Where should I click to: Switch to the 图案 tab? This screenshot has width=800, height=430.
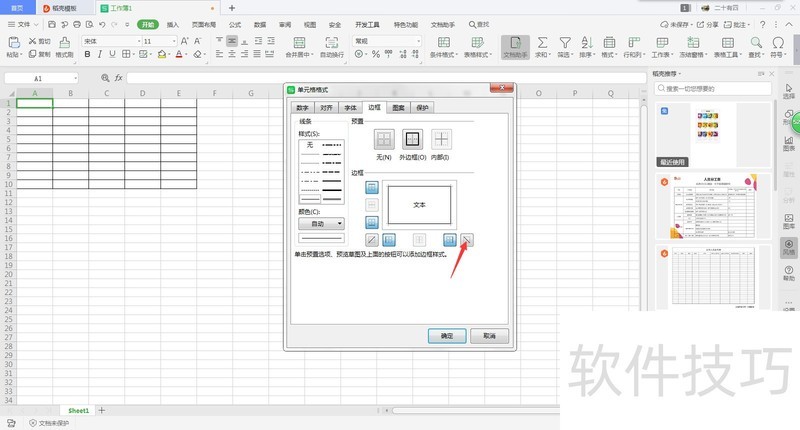[398, 108]
